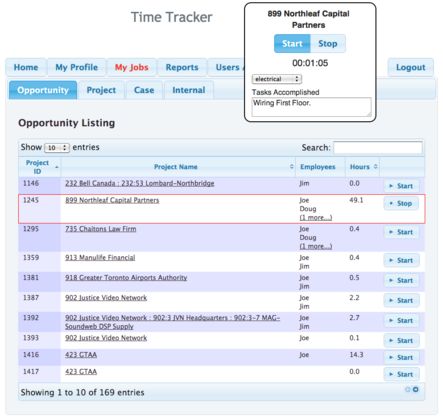Expand 1 more employees under Northleaf Capital
443x420 pixels.
[316, 218]
